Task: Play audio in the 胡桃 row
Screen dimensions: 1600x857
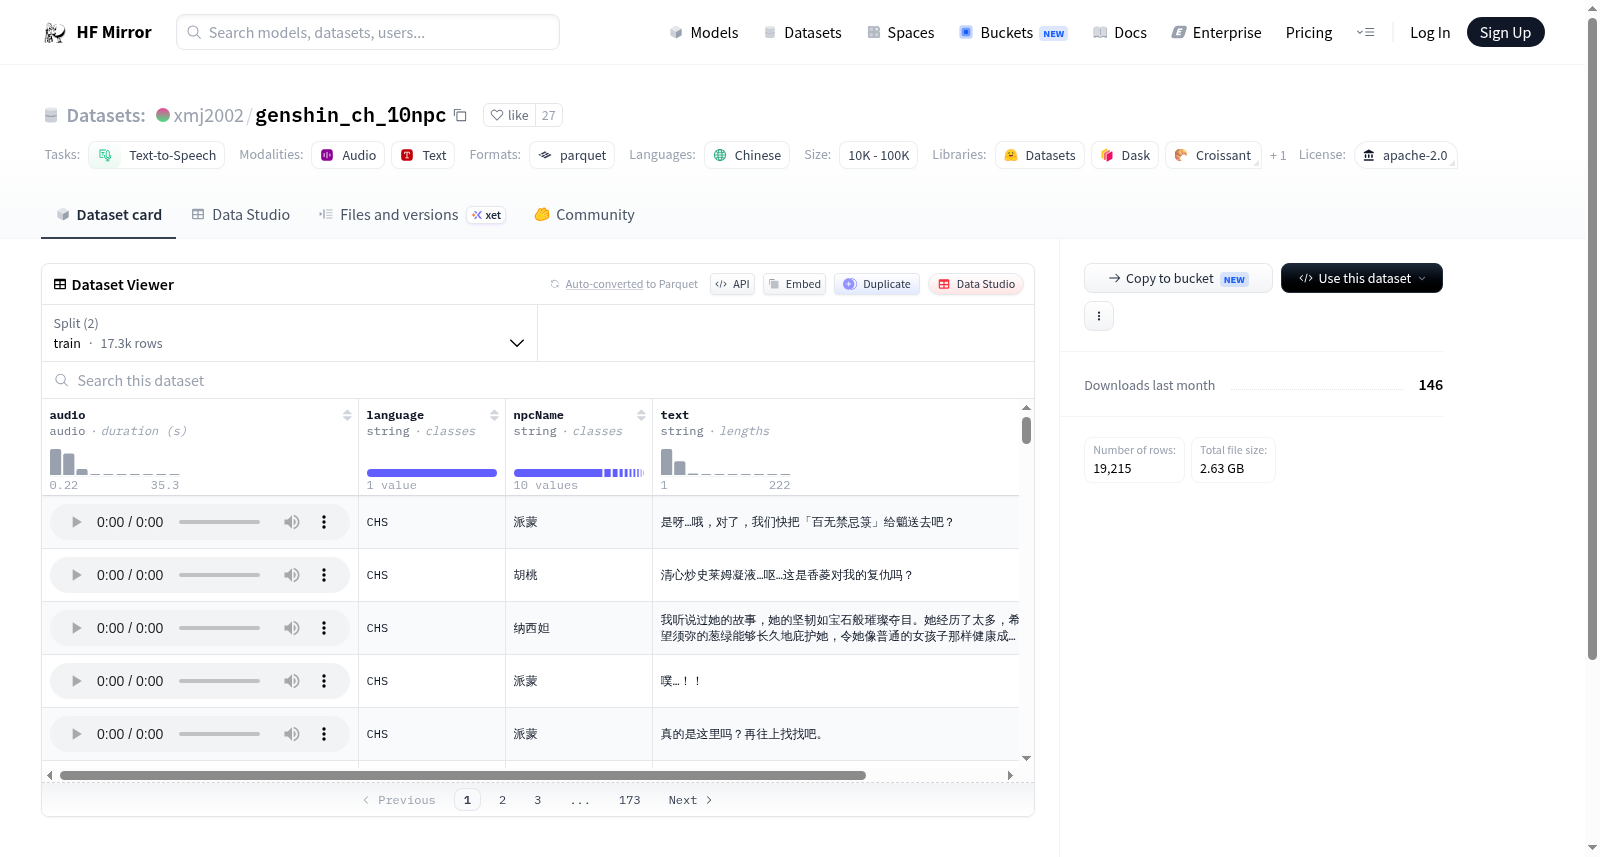Action: point(76,575)
